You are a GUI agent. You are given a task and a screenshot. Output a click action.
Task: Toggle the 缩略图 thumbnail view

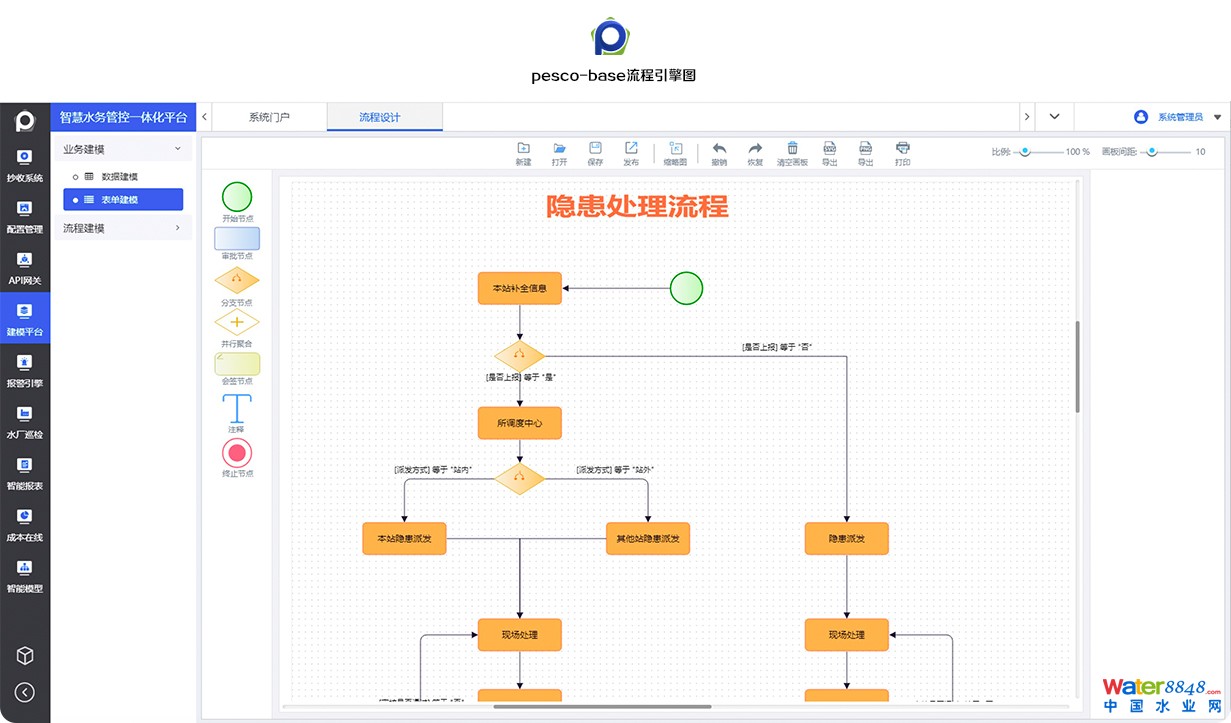click(x=676, y=152)
